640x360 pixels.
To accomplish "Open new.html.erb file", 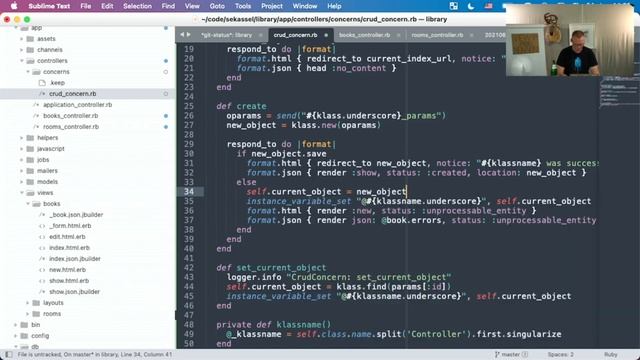I will pyautogui.click(x=67, y=270).
